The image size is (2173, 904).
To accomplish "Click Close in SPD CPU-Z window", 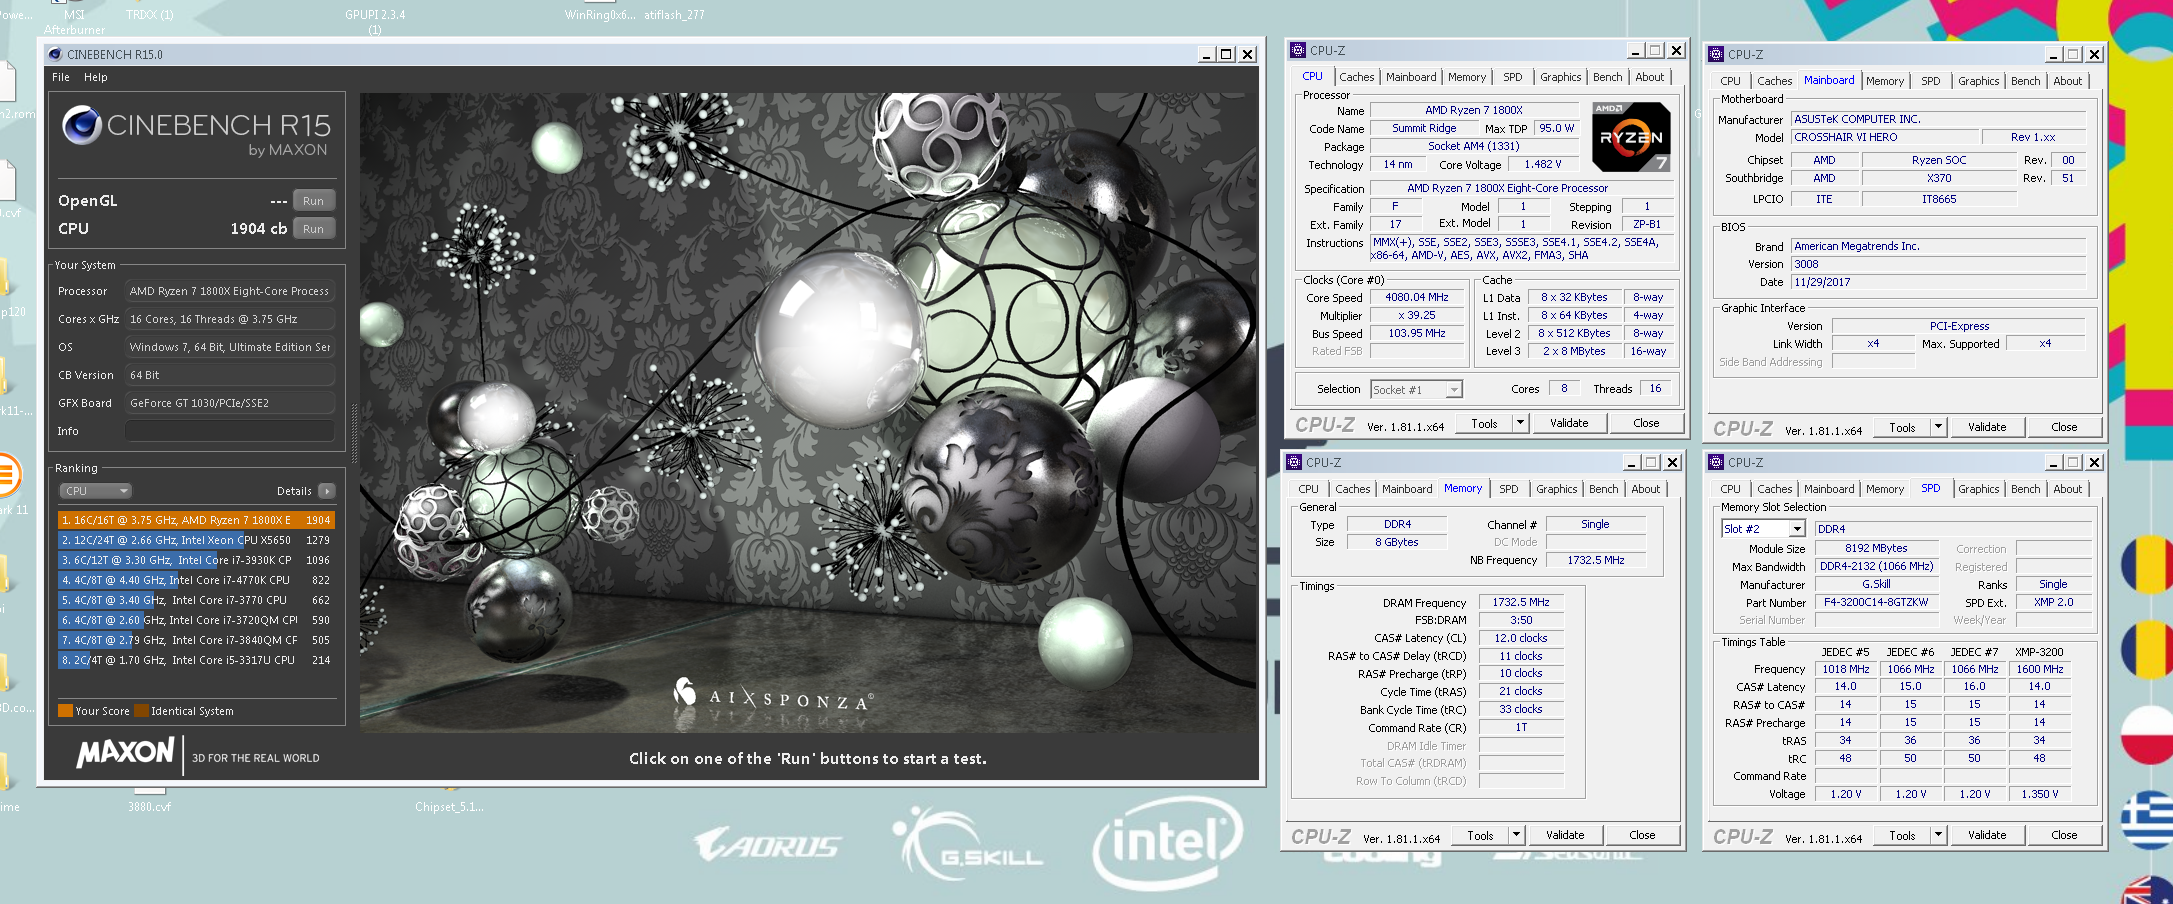I will pyautogui.click(x=2064, y=835).
